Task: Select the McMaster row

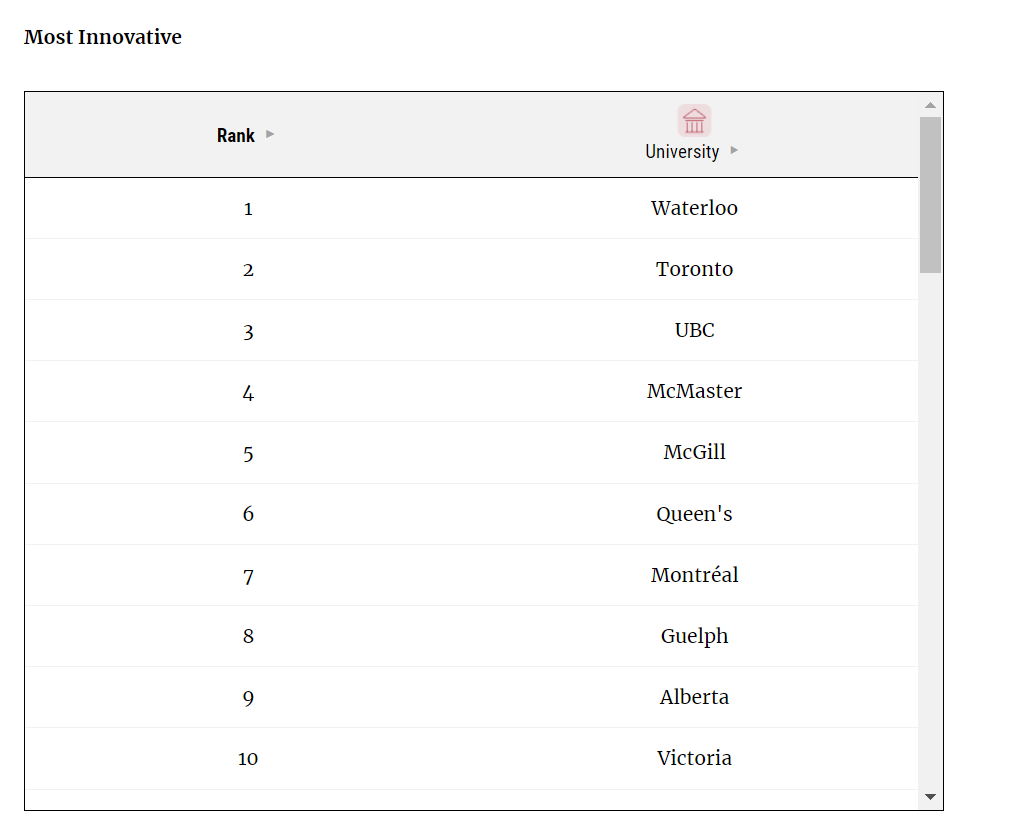Action: [471, 391]
